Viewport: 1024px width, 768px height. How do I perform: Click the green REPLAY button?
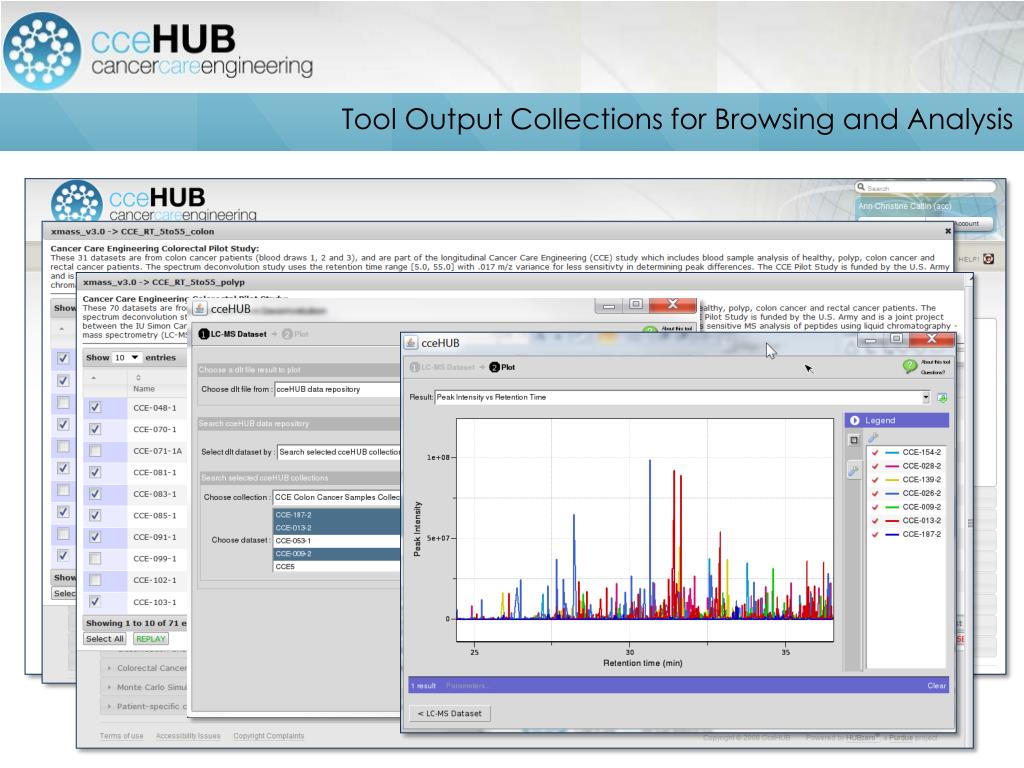[151, 639]
